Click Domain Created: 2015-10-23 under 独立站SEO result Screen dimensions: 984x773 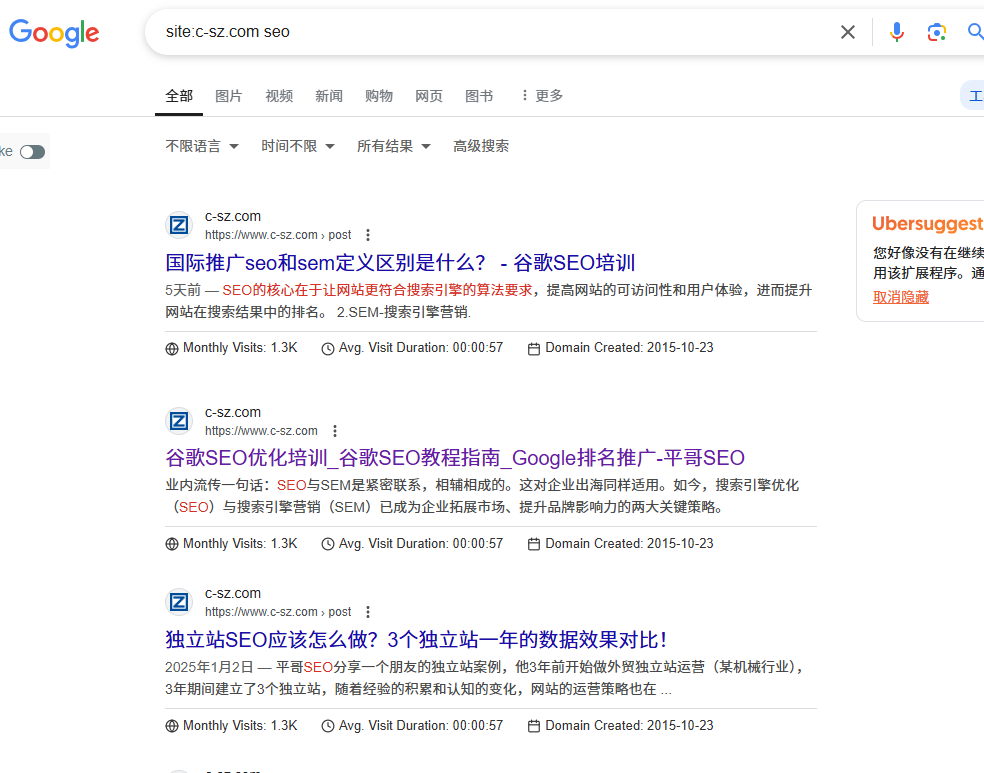(x=629, y=725)
